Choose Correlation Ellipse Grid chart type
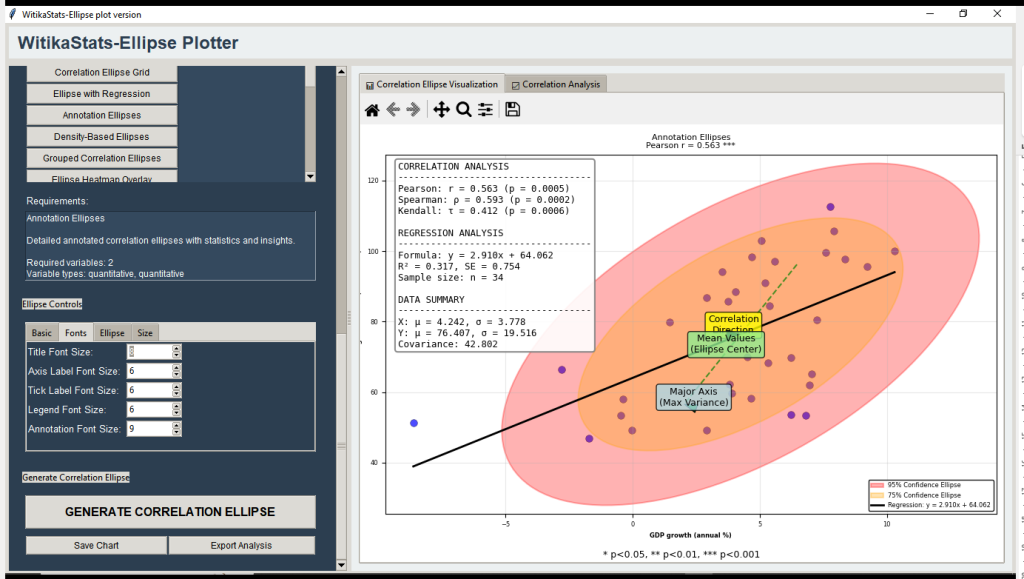Image resolution: width=1024 pixels, height=579 pixels. (x=102, y=72)
